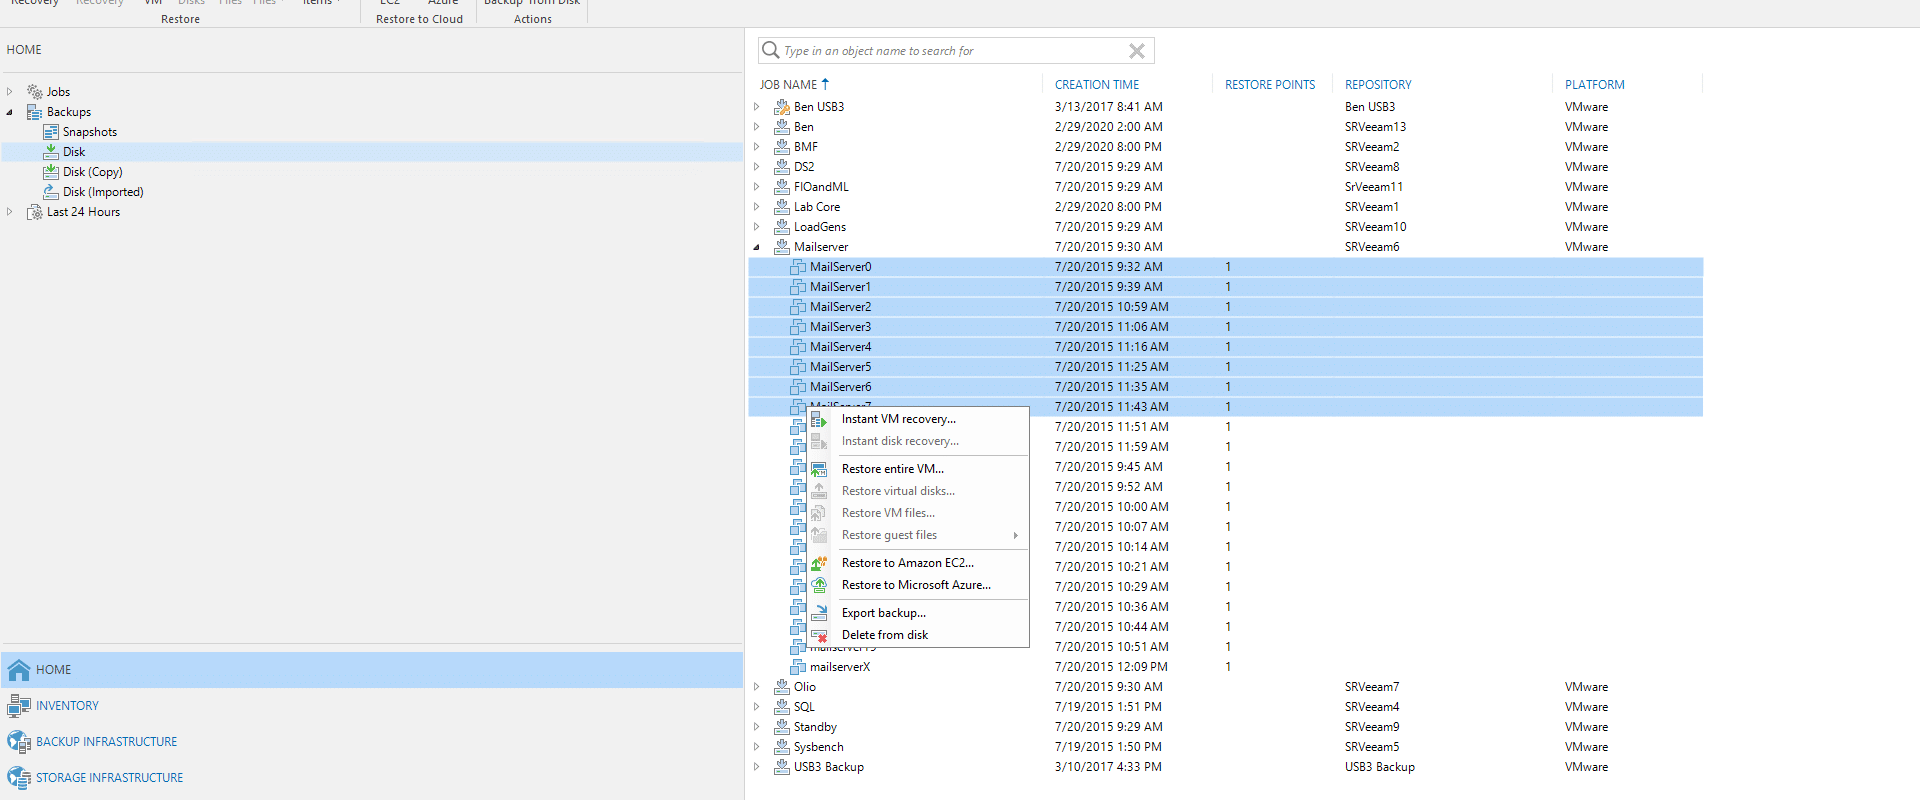1920x800 pixels.
Task: Clear the search box with X
Action: click(1137, 51)
